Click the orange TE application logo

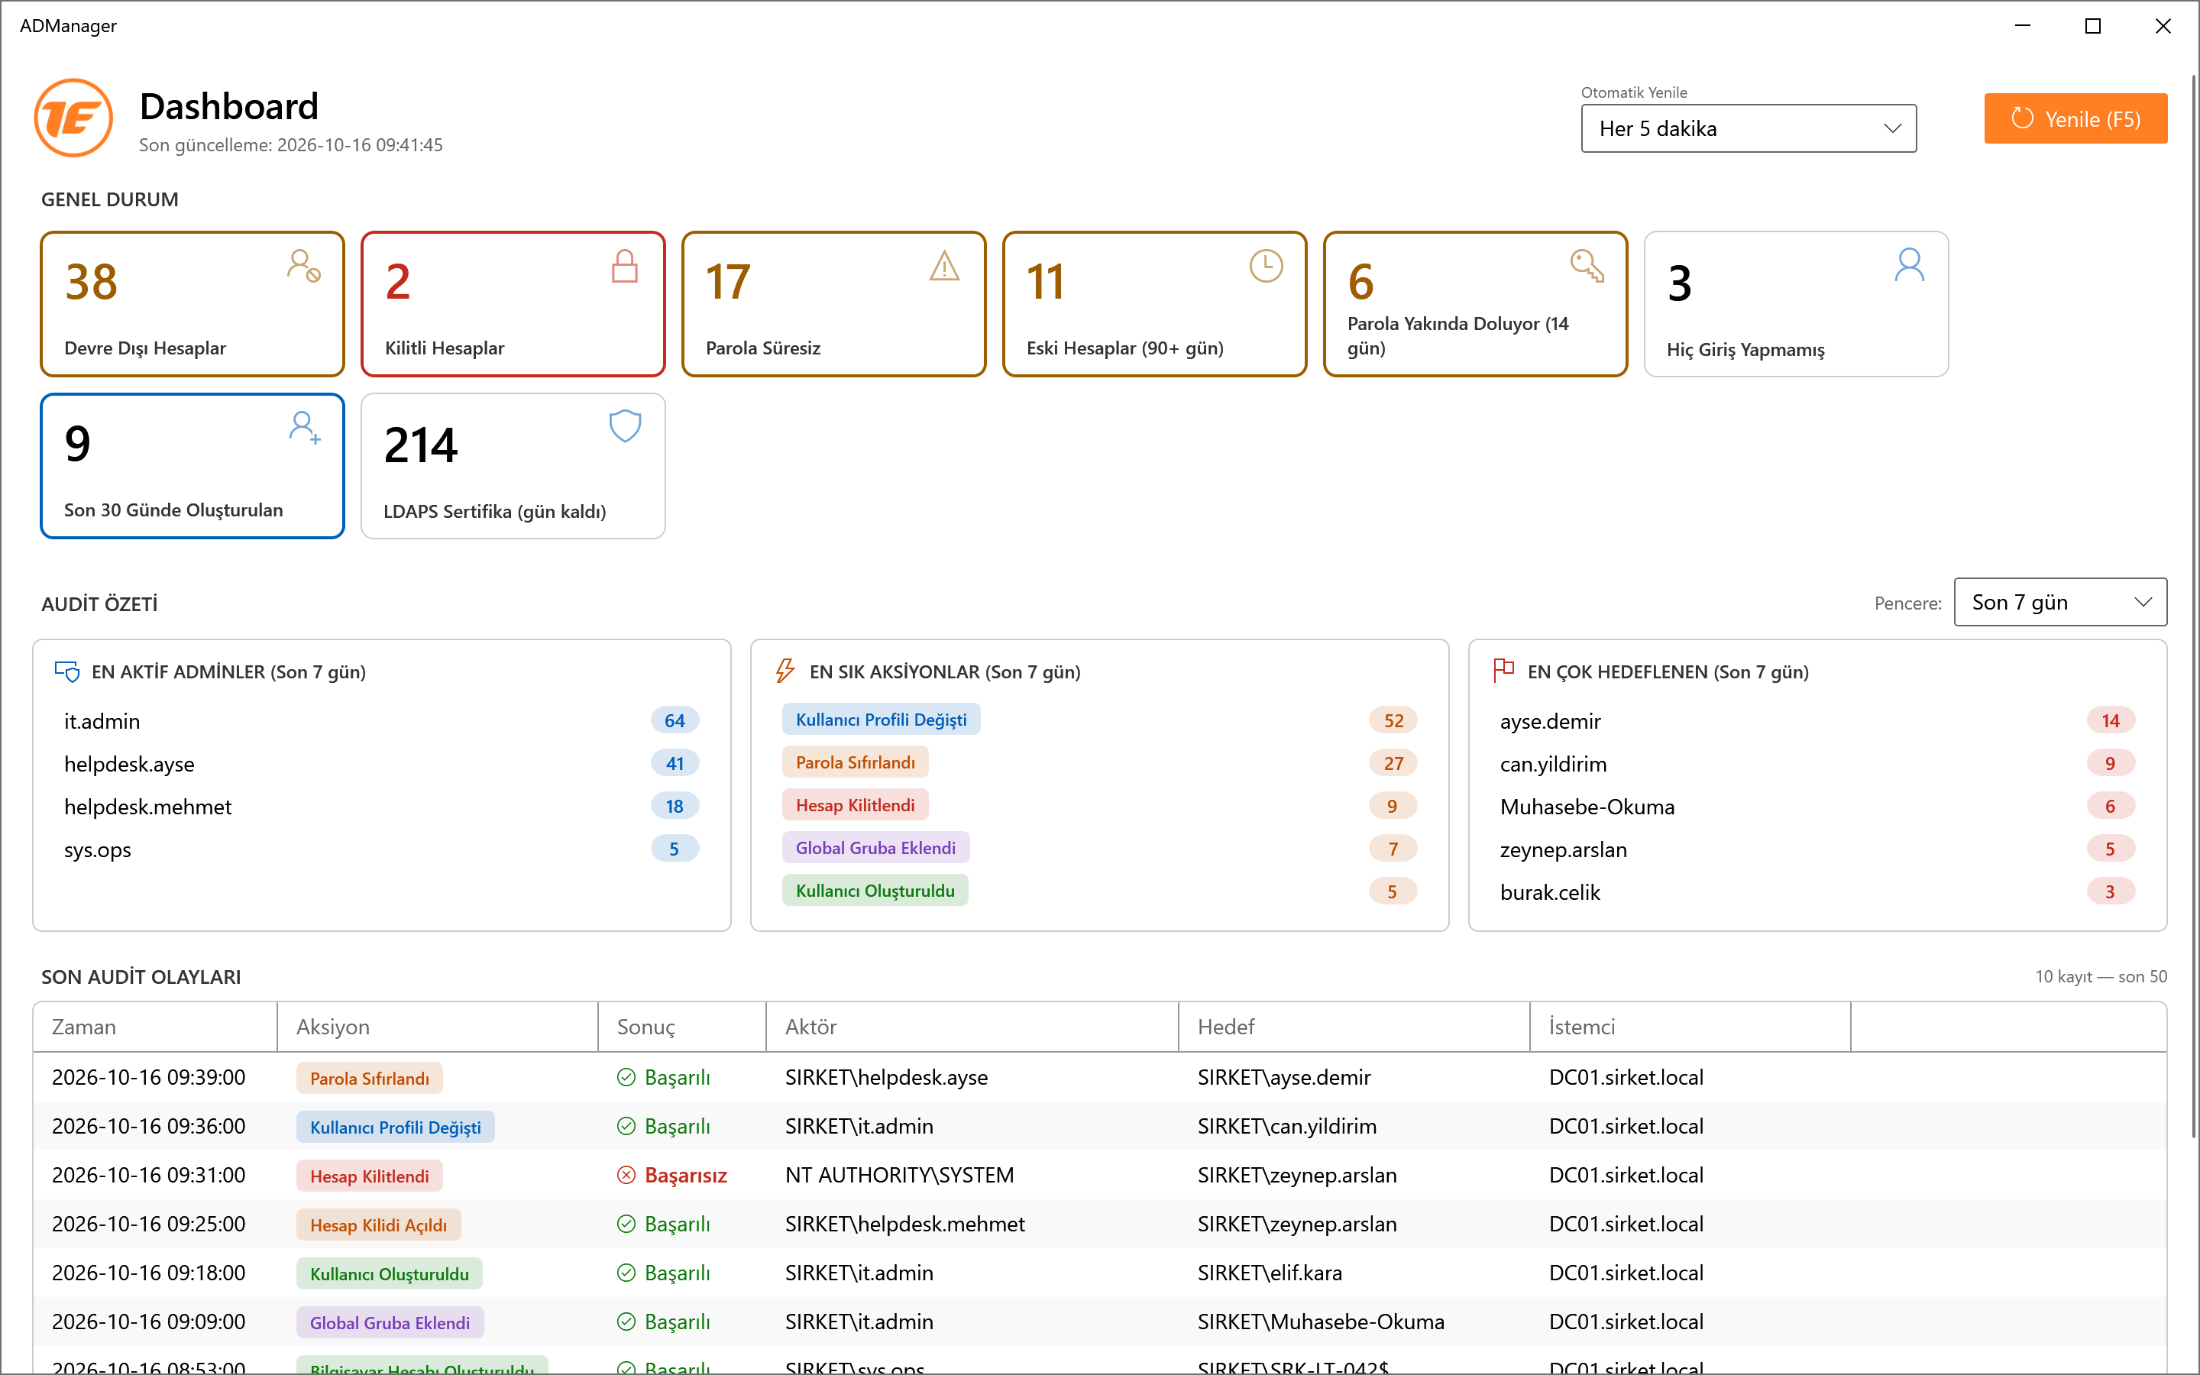click(73, 118)
